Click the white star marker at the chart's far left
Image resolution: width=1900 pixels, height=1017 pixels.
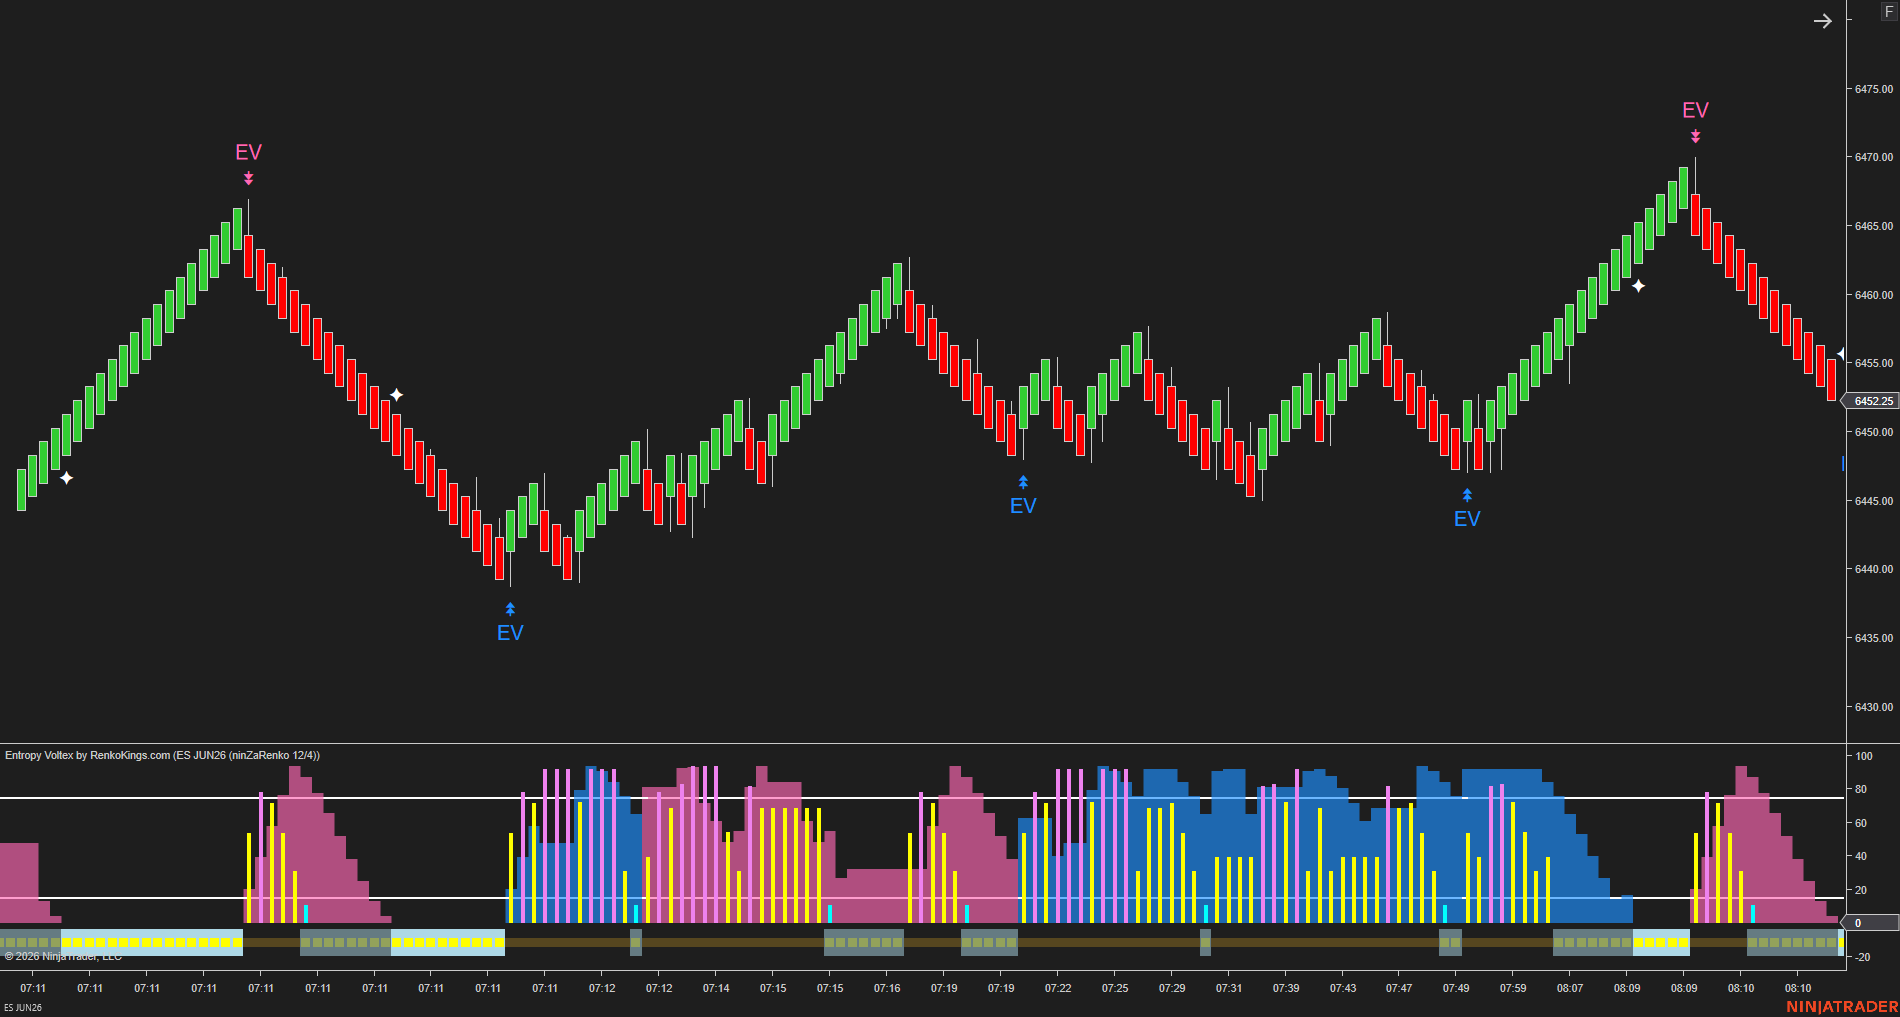(x=66, y=478)
